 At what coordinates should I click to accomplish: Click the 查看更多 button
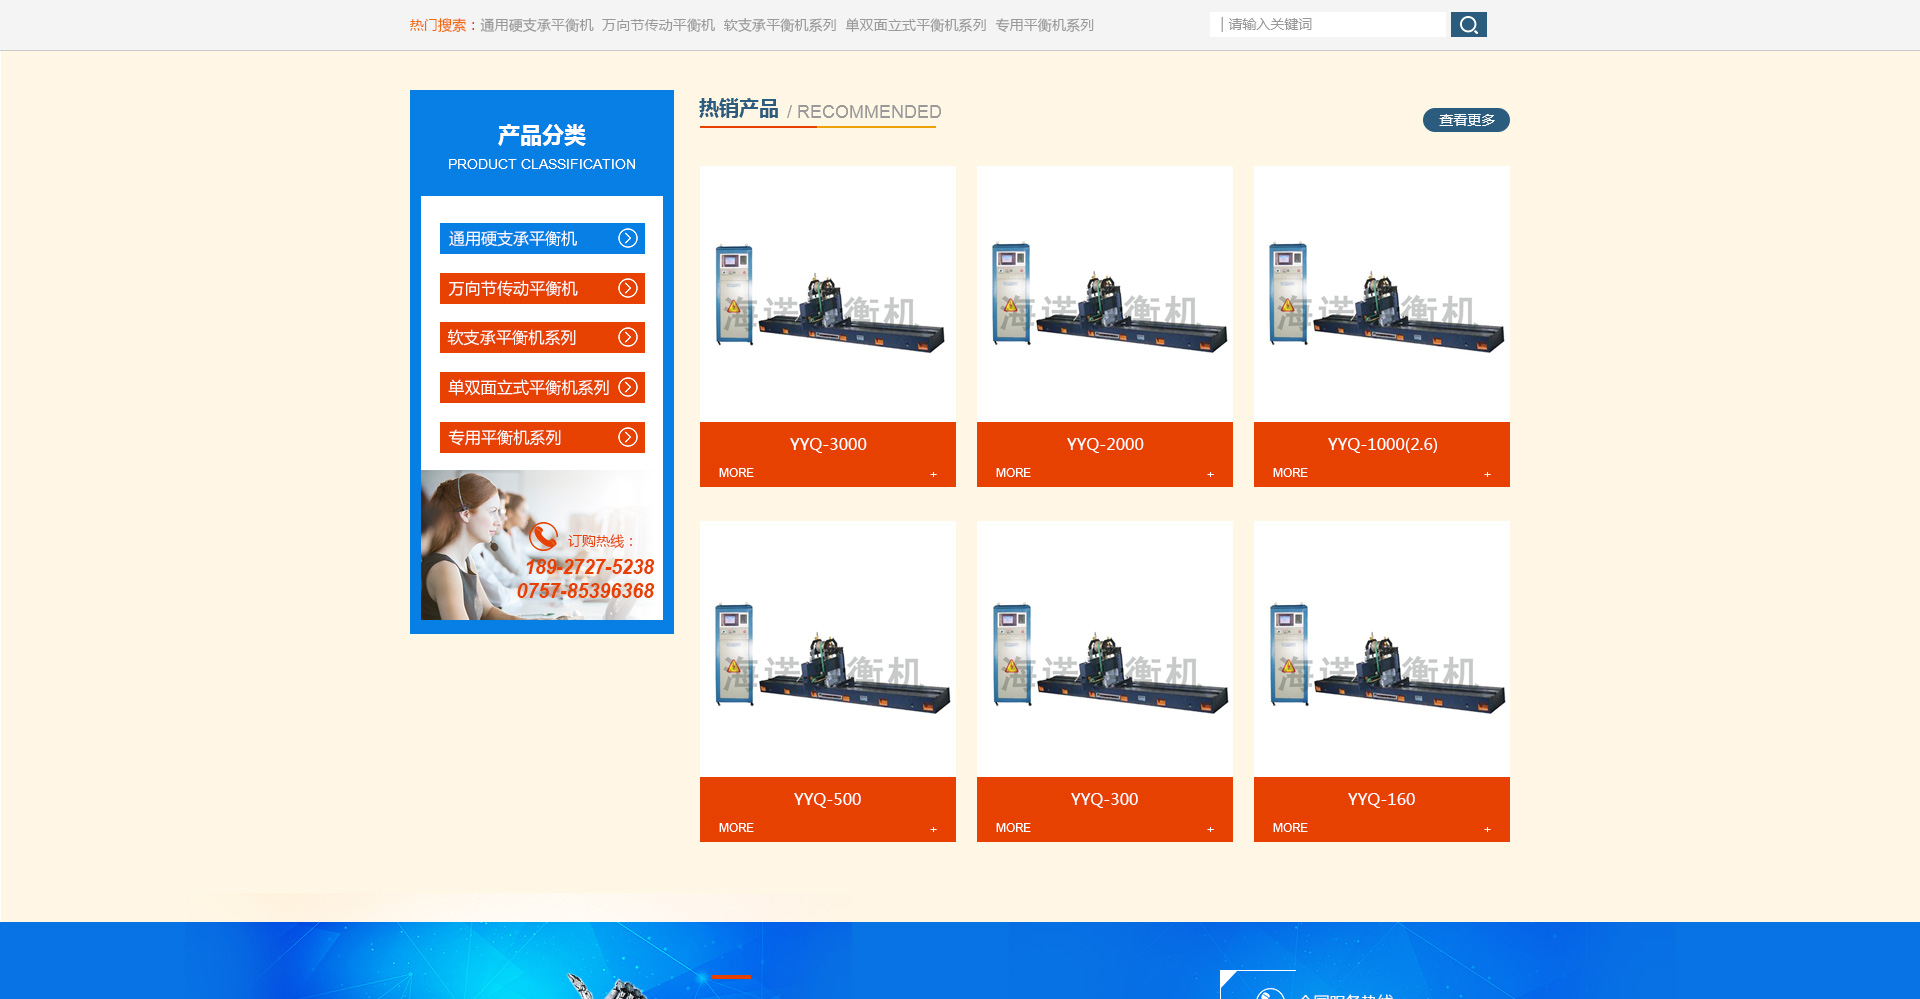pyautogui.click(x=1466, y=120)
